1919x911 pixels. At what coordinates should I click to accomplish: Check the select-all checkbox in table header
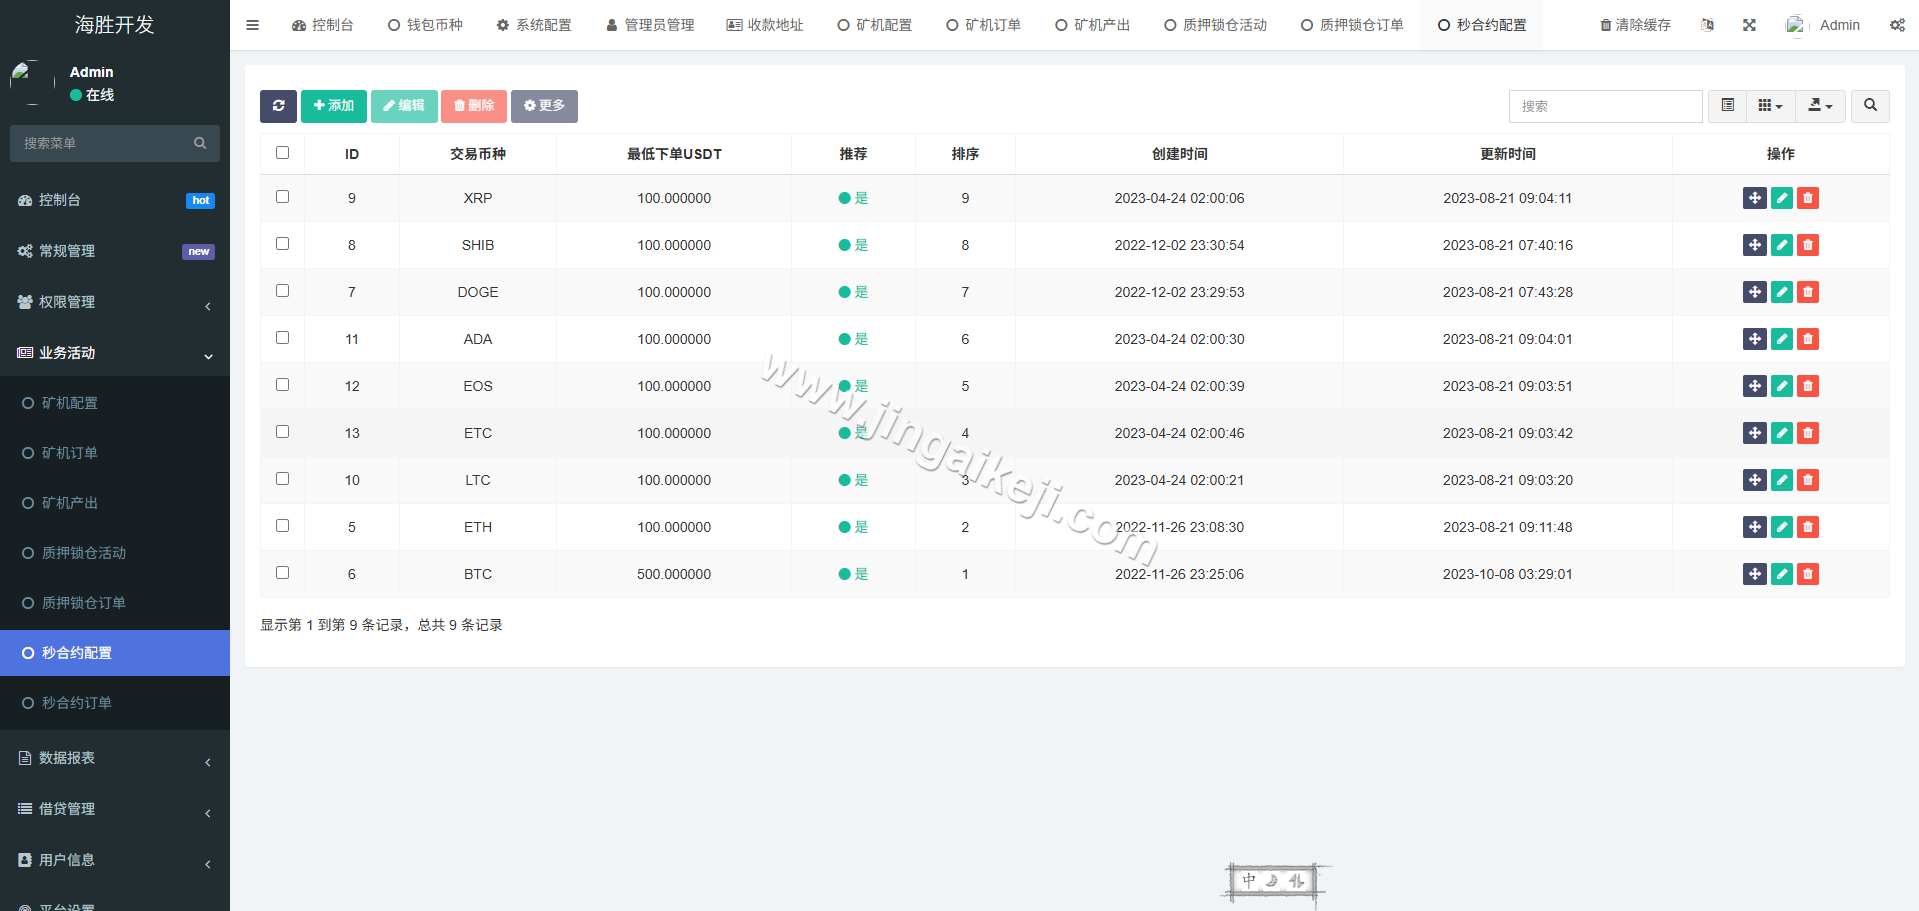pos(282,152)
